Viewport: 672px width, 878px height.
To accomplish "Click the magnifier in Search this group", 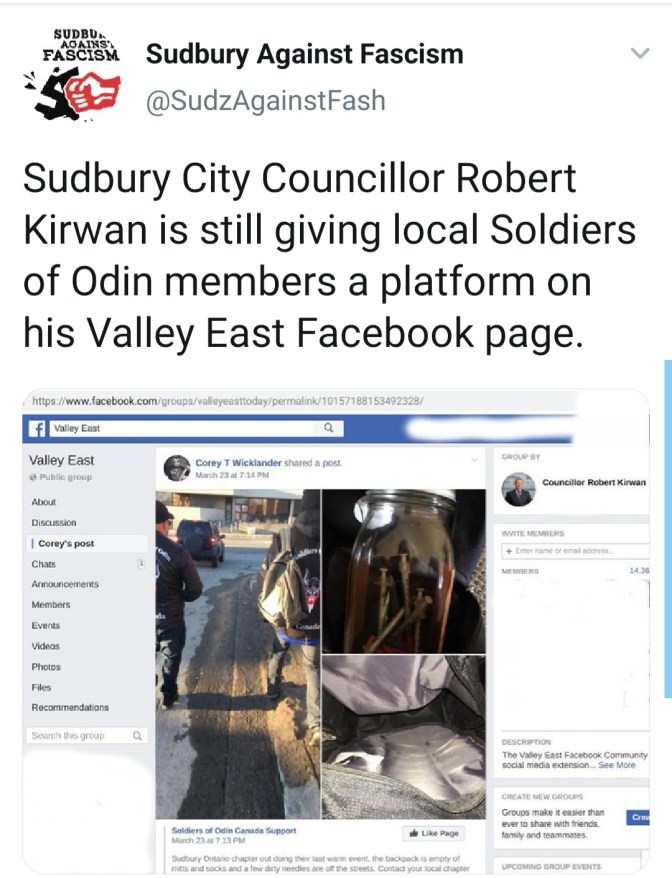I will [137, 735].
